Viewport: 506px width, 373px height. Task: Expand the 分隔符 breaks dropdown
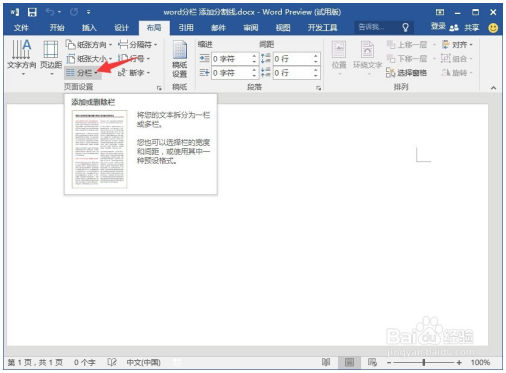pyautogui.click(x=138, y=45)
